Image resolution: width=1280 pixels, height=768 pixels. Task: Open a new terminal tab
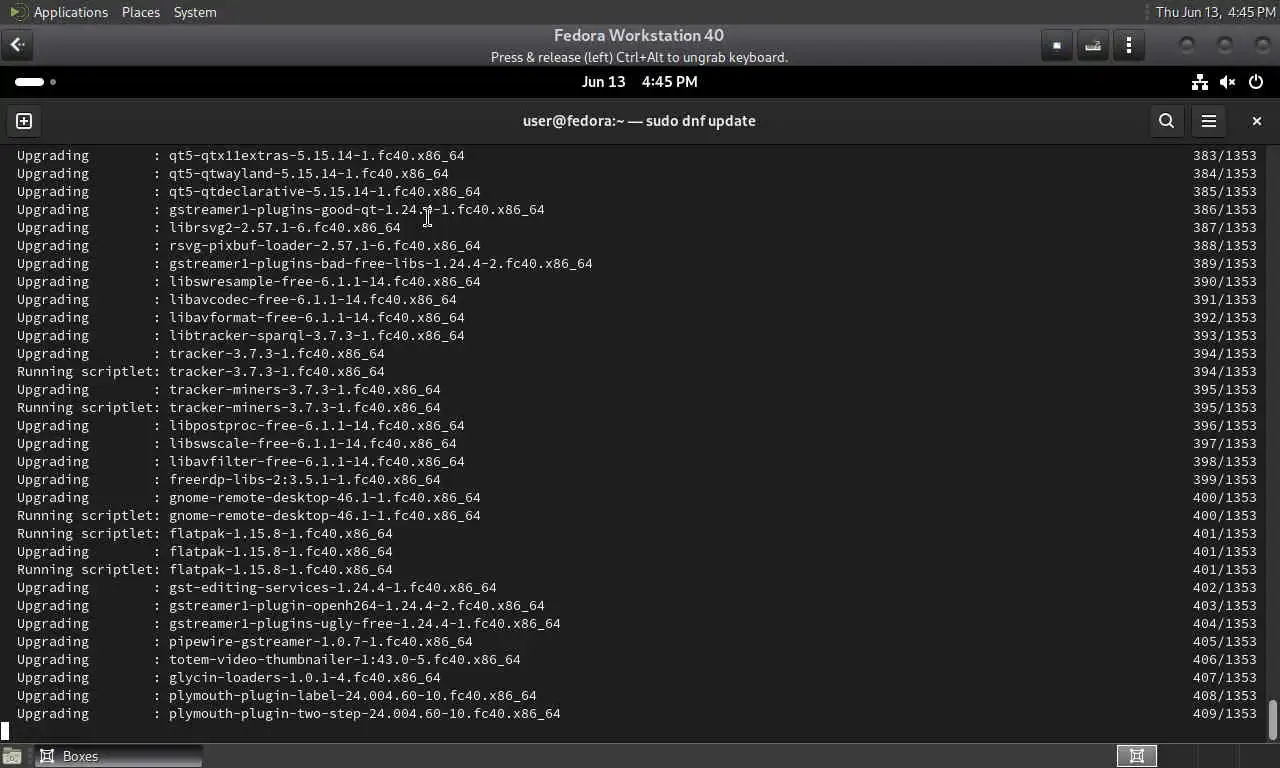point(24,121)
